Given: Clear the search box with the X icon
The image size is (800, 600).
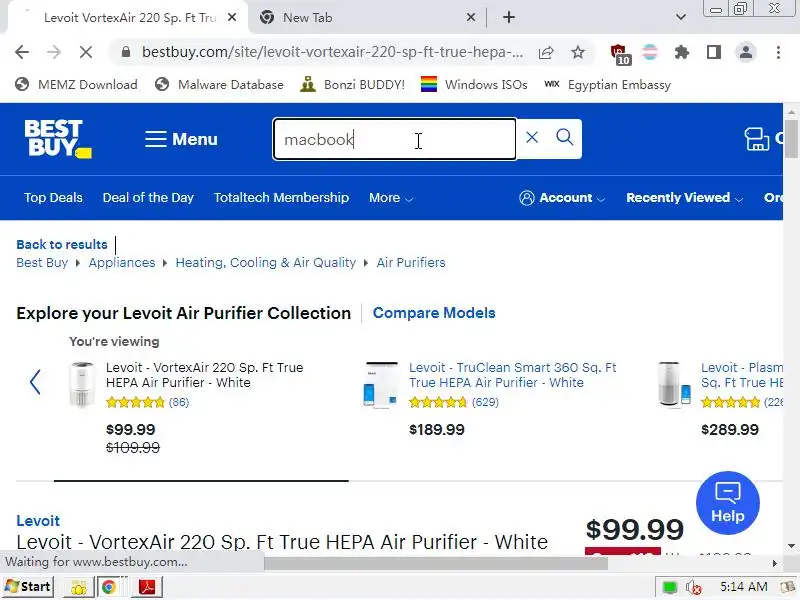Looking at the screenshot, I should coord(532,138).
